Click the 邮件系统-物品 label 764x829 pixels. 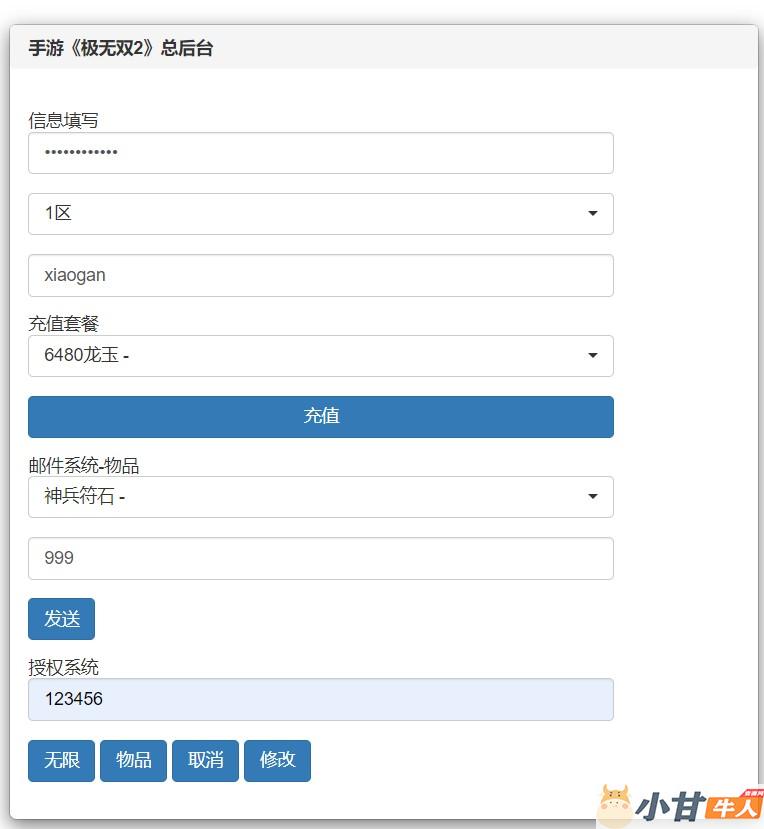pyautogui.click(x=83, y=466)
